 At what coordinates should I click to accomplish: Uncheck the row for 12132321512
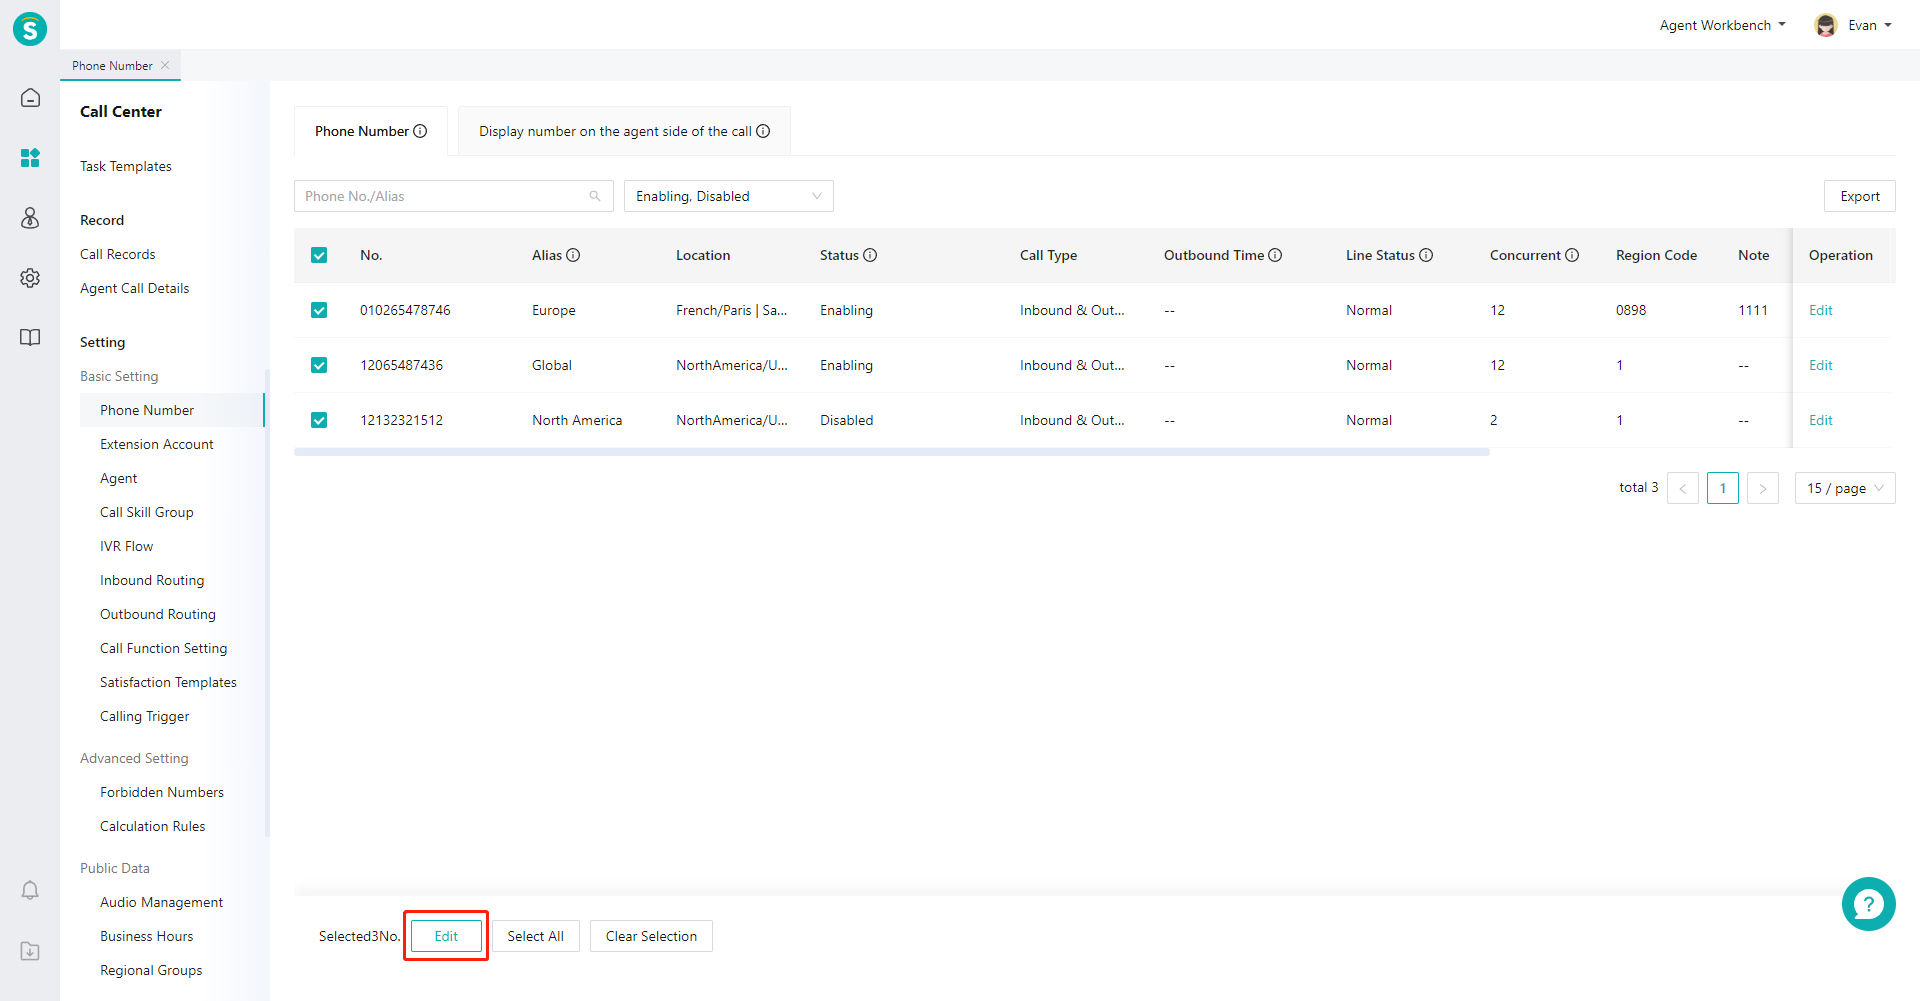[319, 420]
